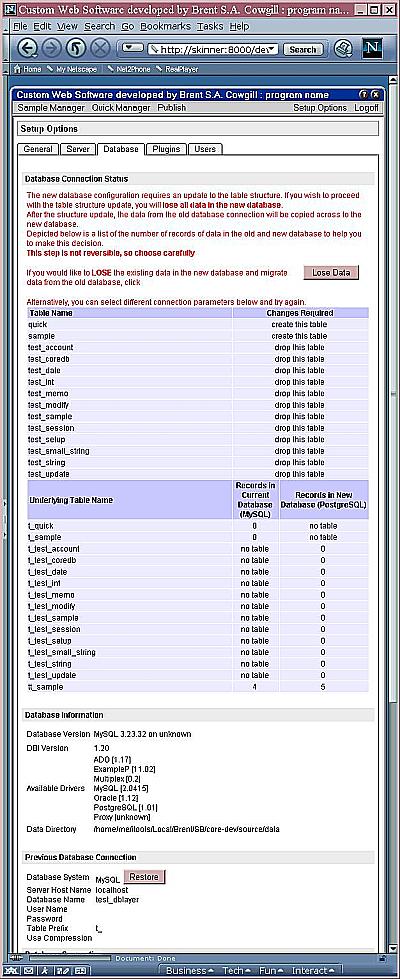The image size is (400, 979).
Task: Open the Composer icon in status bar
Action: (62, 971)
